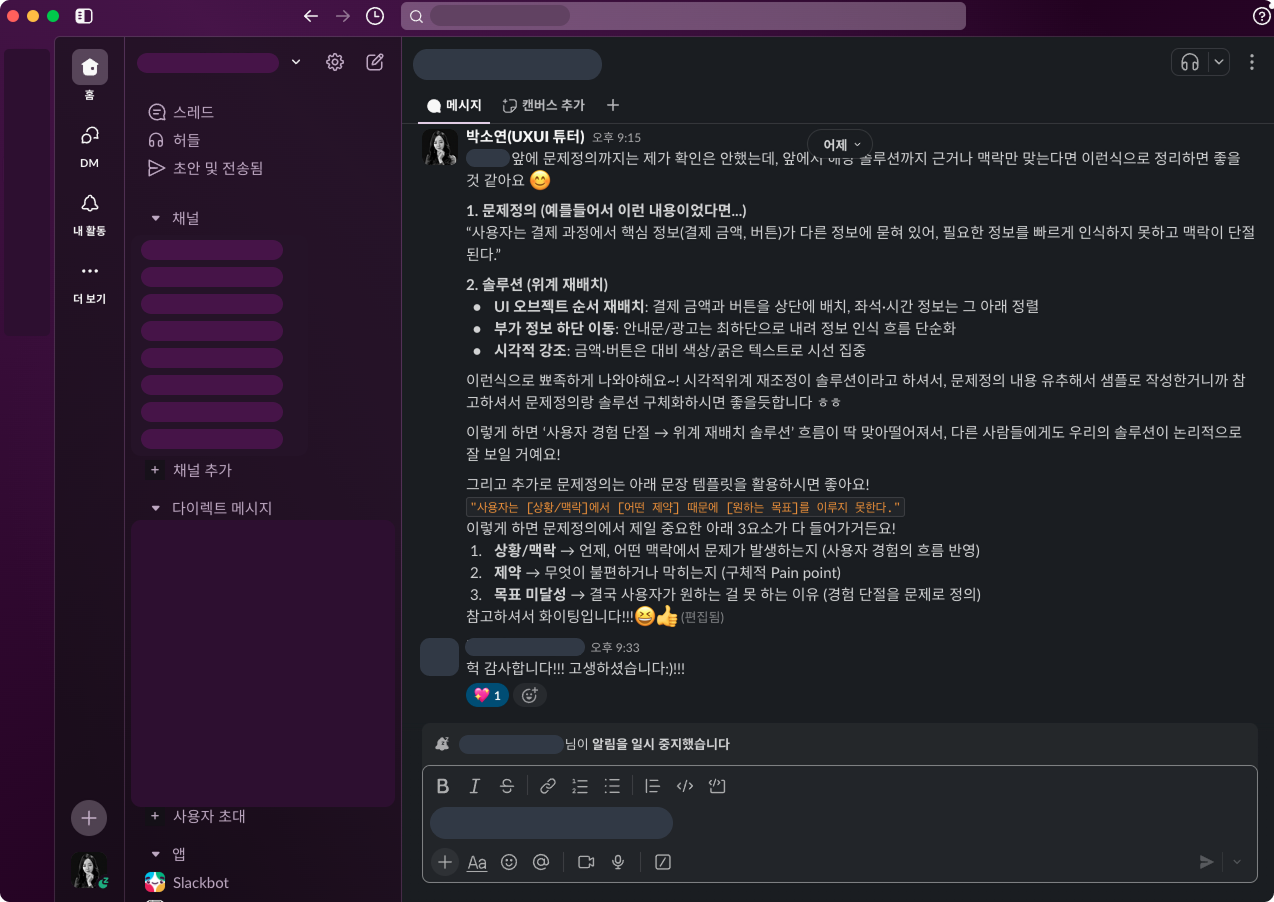Toggle blockquote formatting
1274x902 pixels.
pos(653,786)
